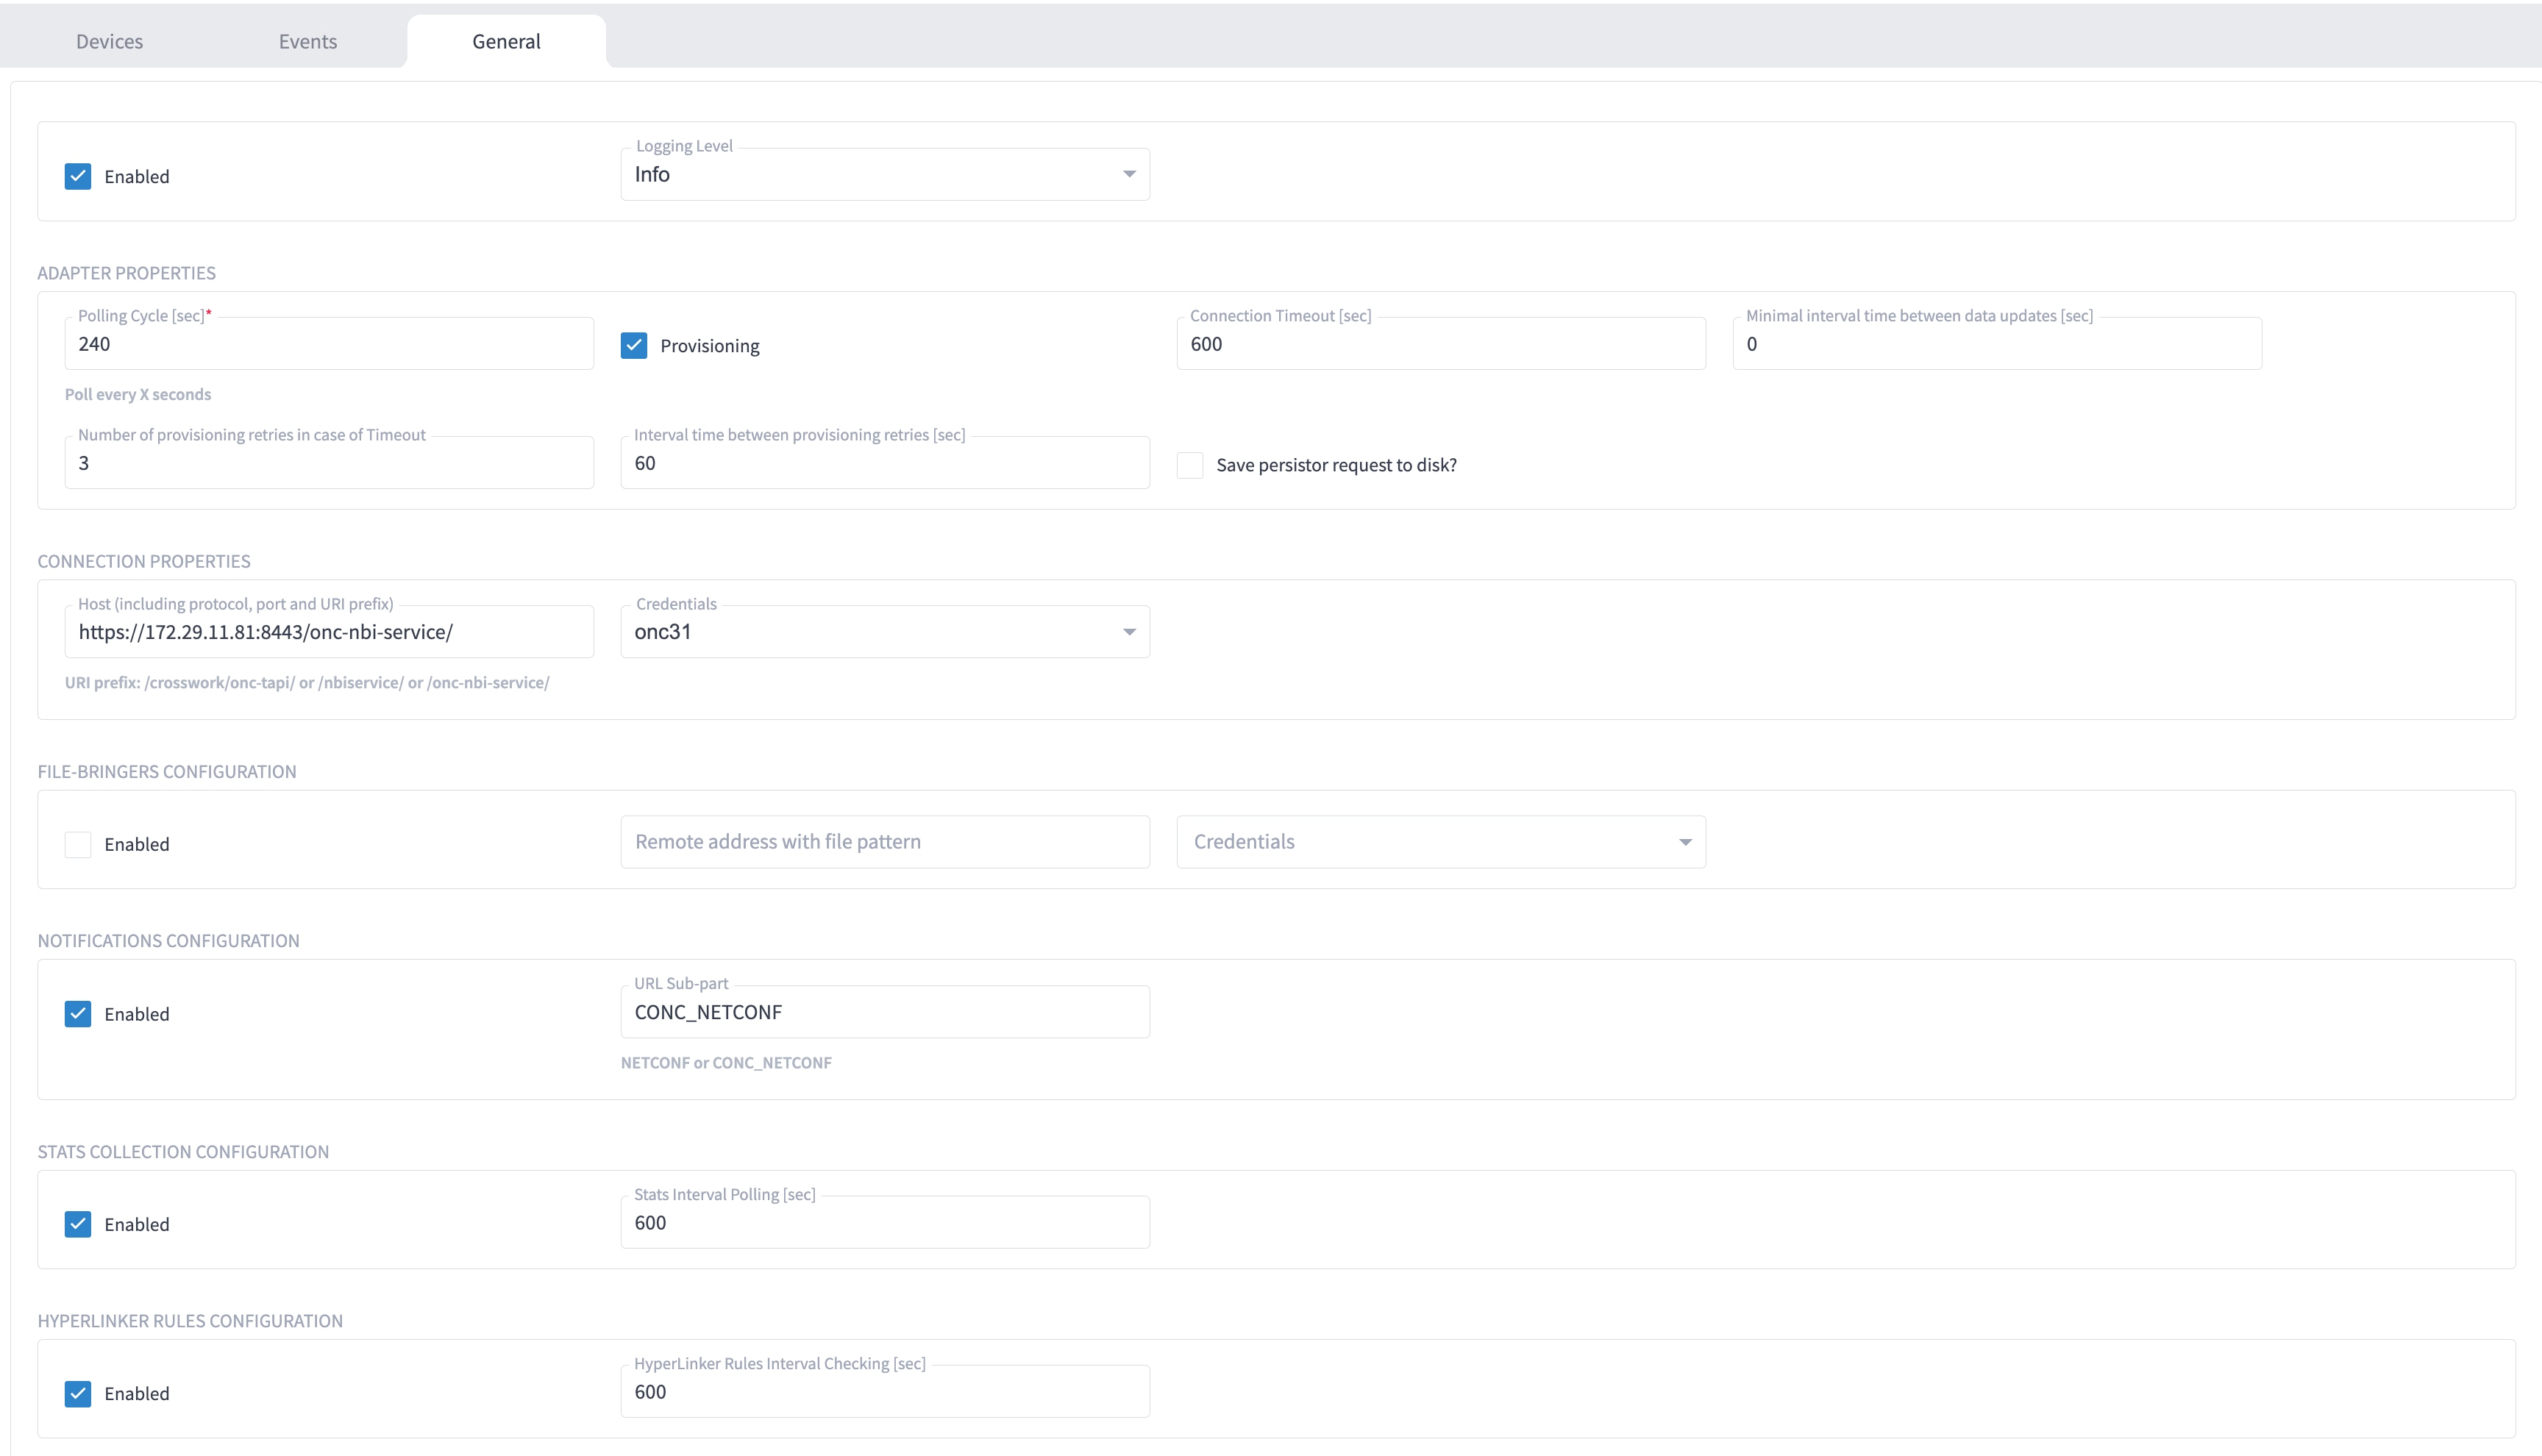Click the Host URL input field
The image size is (2542, 1456).
click(329, 632)
